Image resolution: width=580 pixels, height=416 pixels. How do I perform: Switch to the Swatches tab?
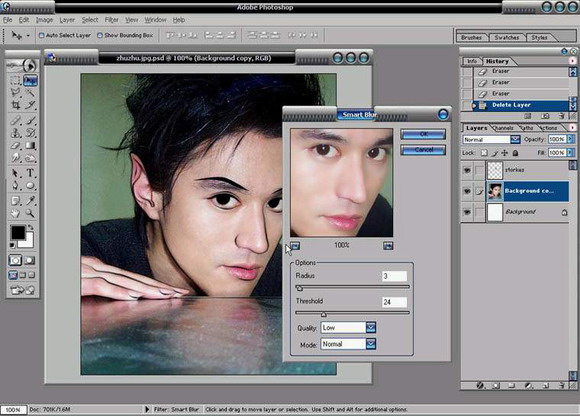(x=507, y=37)
